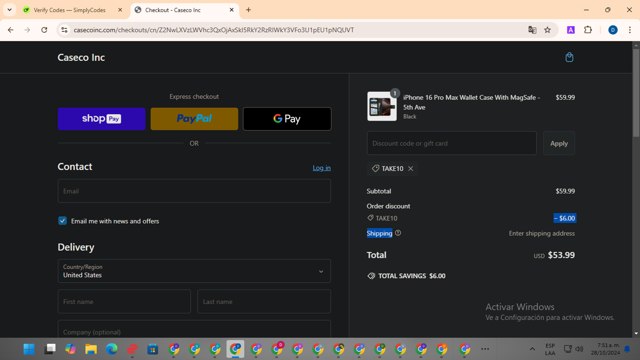Screen dimensions: 640x360
Task: Open Microsoft Store from the taskbar
Action: tap(153, 349)
